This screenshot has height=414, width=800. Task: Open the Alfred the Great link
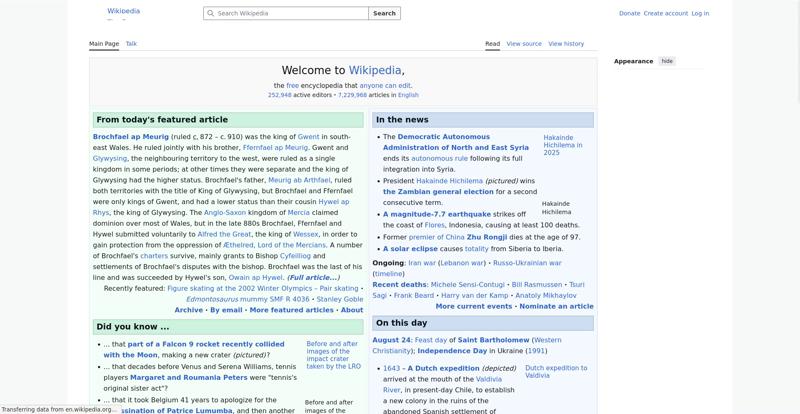click(224, 234)
